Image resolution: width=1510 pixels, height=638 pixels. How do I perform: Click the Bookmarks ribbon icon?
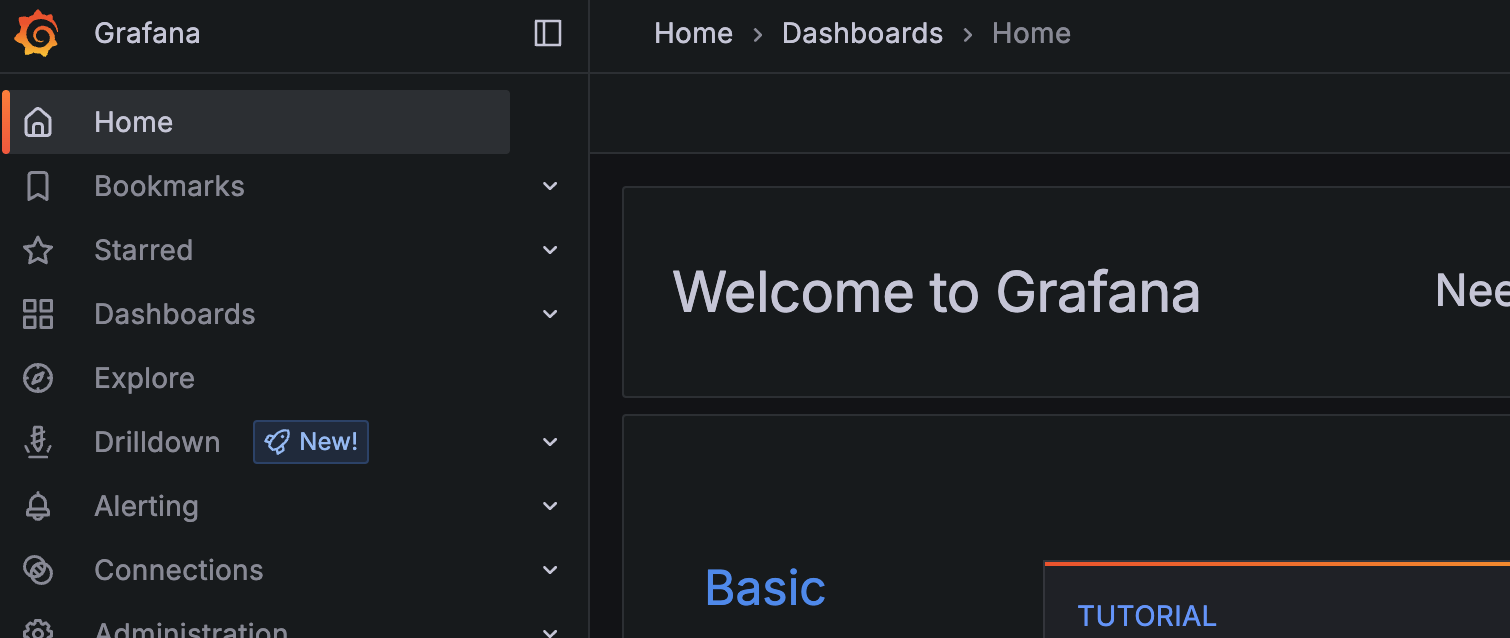click(38, 186)
